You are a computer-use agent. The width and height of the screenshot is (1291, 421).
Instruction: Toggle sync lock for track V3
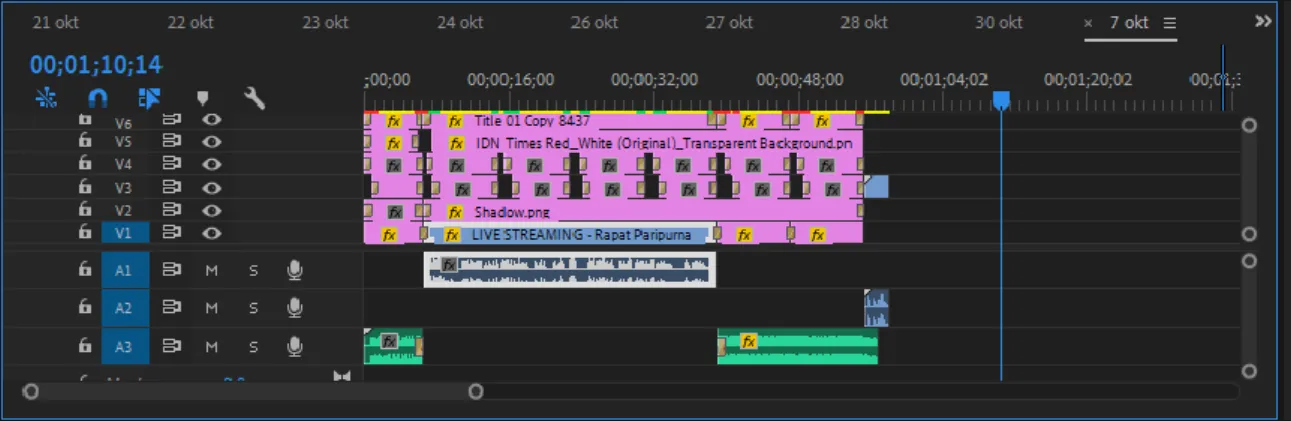tap(172, 187)
